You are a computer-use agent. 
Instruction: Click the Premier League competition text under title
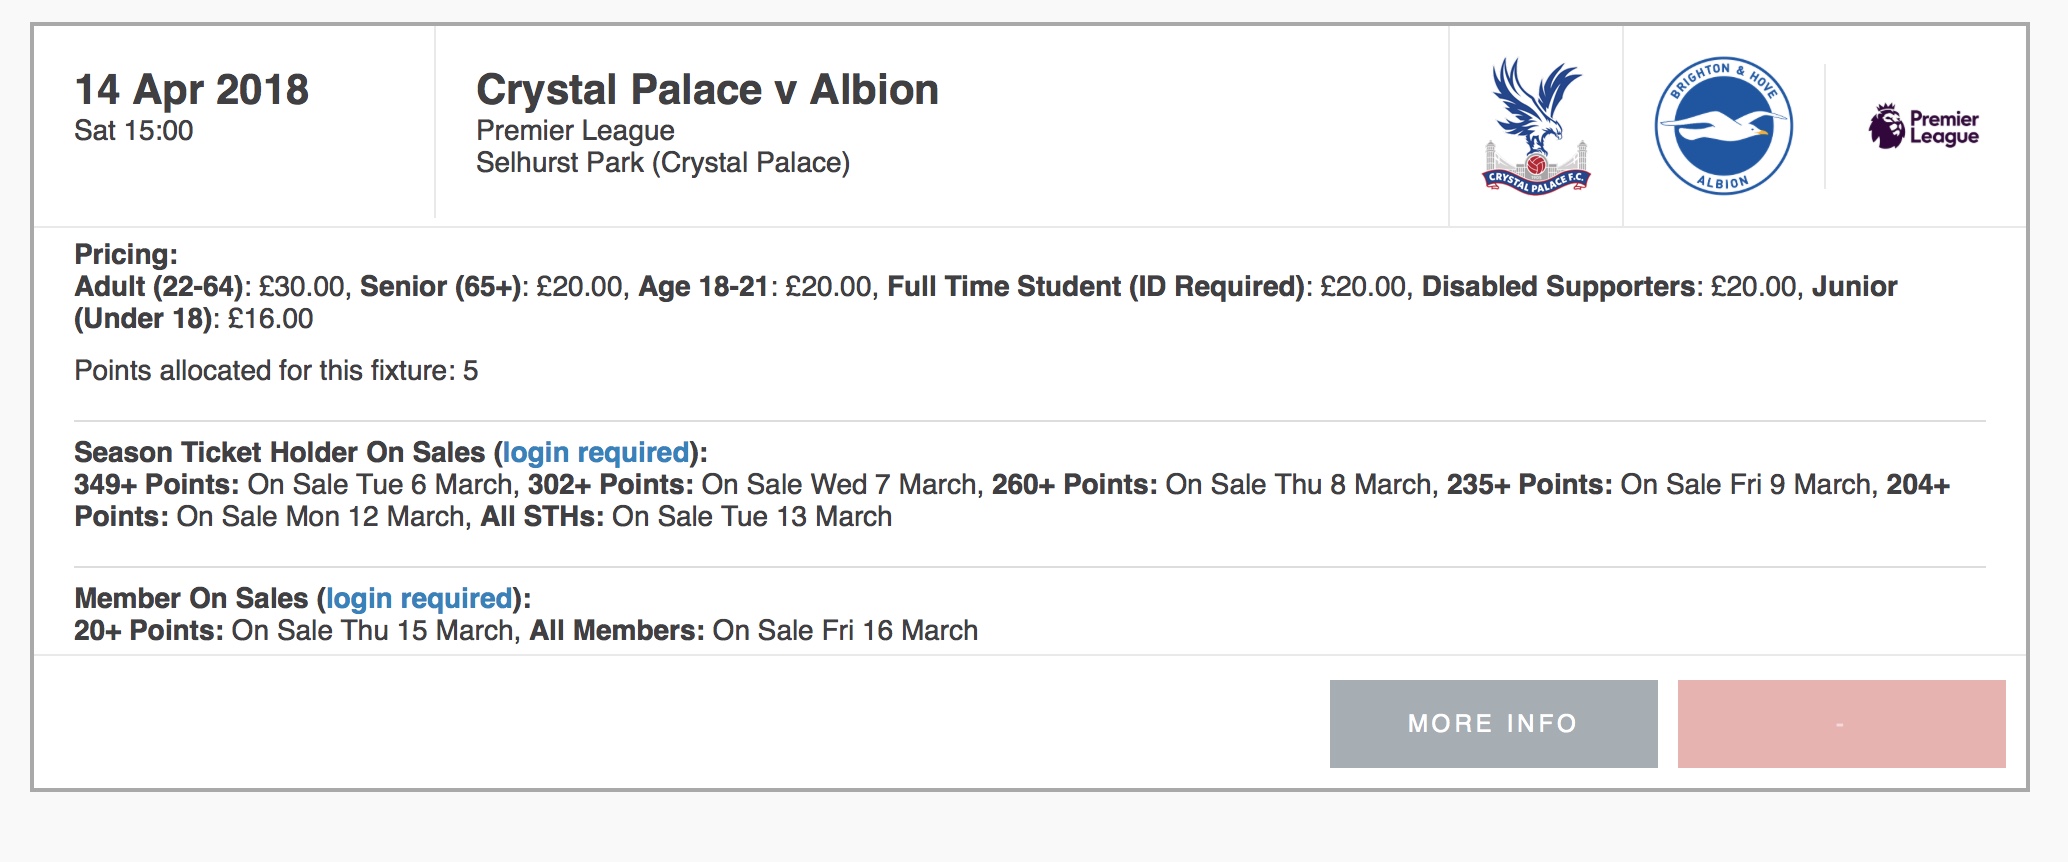pos(575,131)
